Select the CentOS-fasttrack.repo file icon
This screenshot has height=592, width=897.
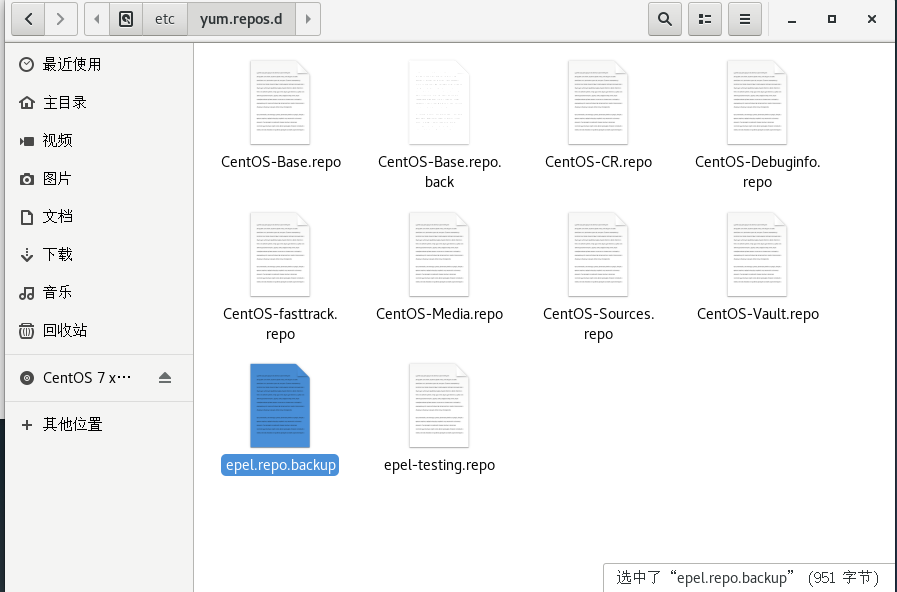[280, 255]
